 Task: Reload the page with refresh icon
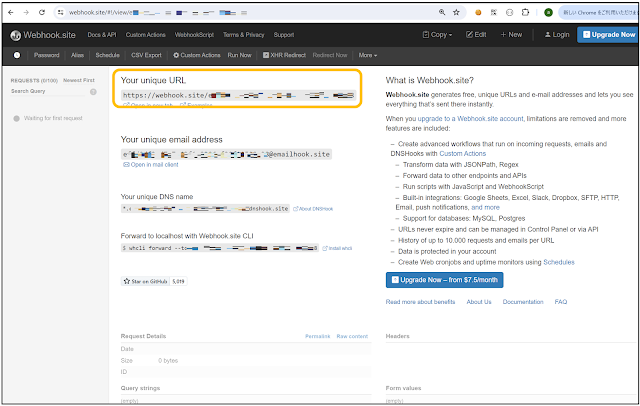pyautogui.click(x=42, y=13)
